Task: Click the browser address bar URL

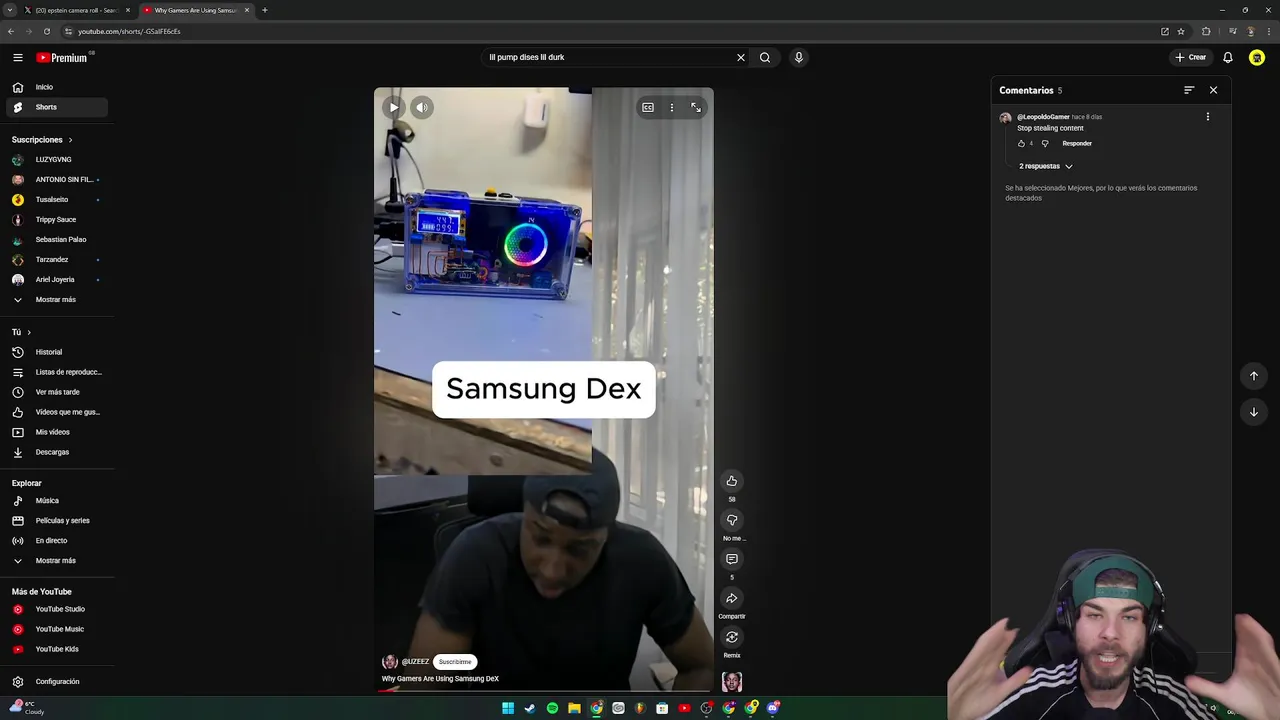Action: [129, 31]
